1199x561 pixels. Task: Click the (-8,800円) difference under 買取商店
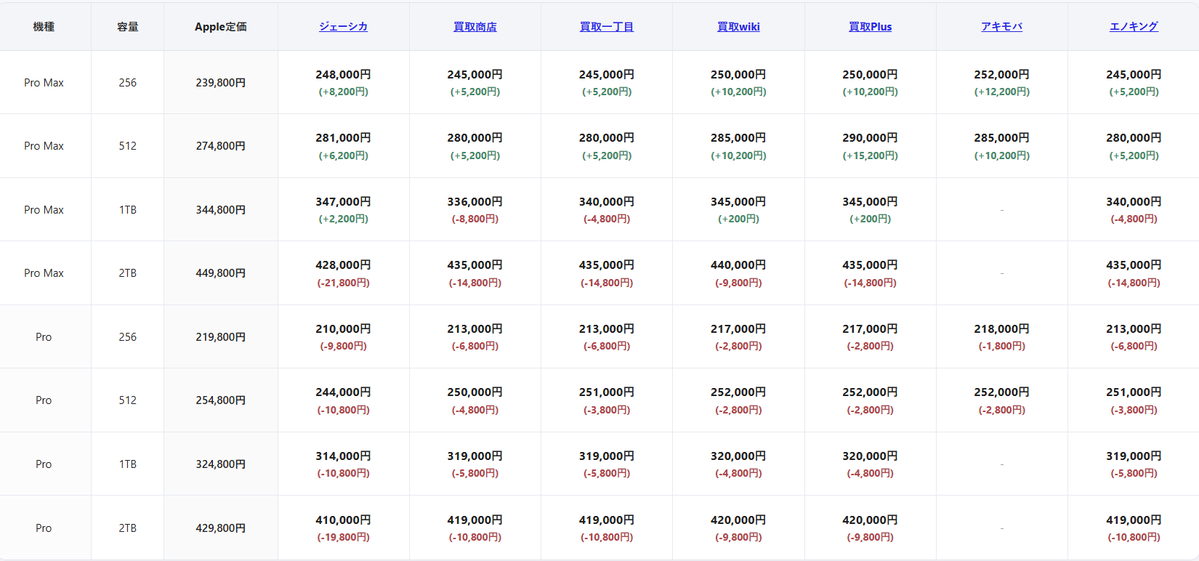(475, 219)
